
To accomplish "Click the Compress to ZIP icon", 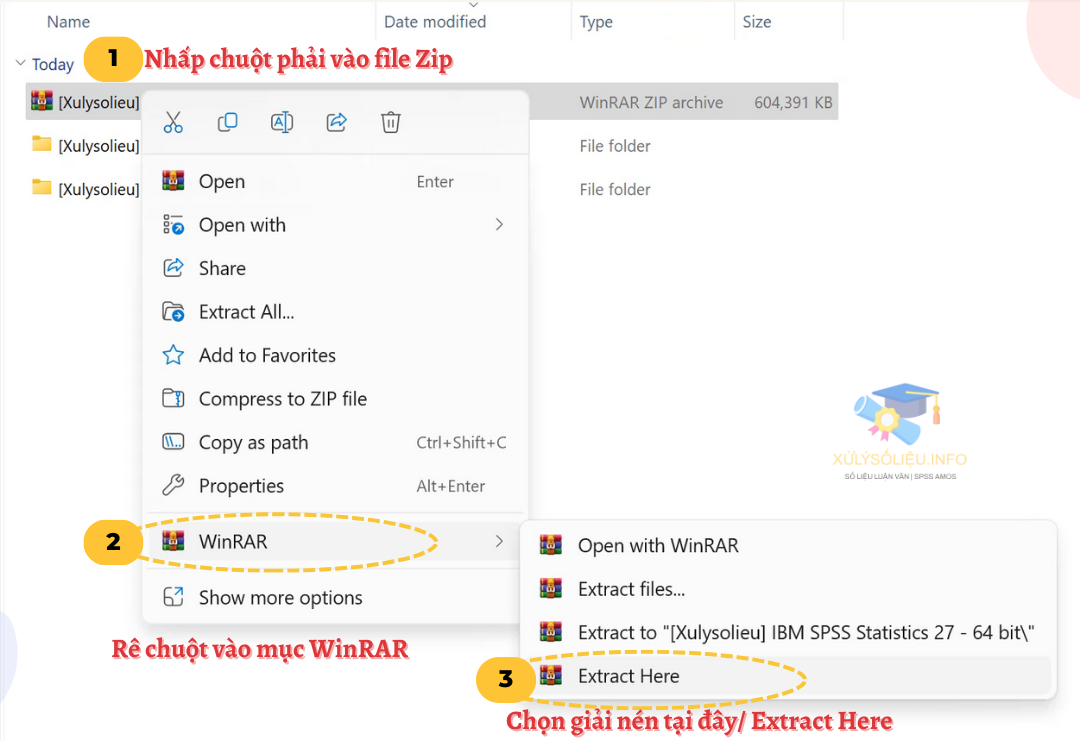I will [x=173, y=398].
